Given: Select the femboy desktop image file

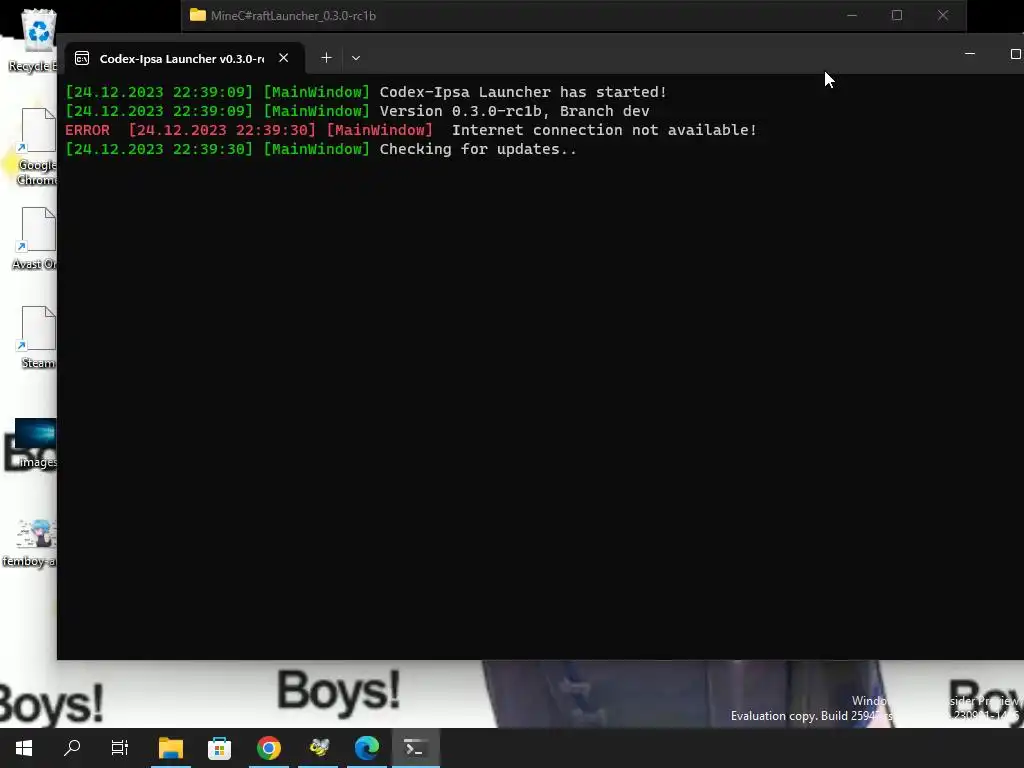Looking at the screenshot, I should pyautogui.click(x=31, y=543).
